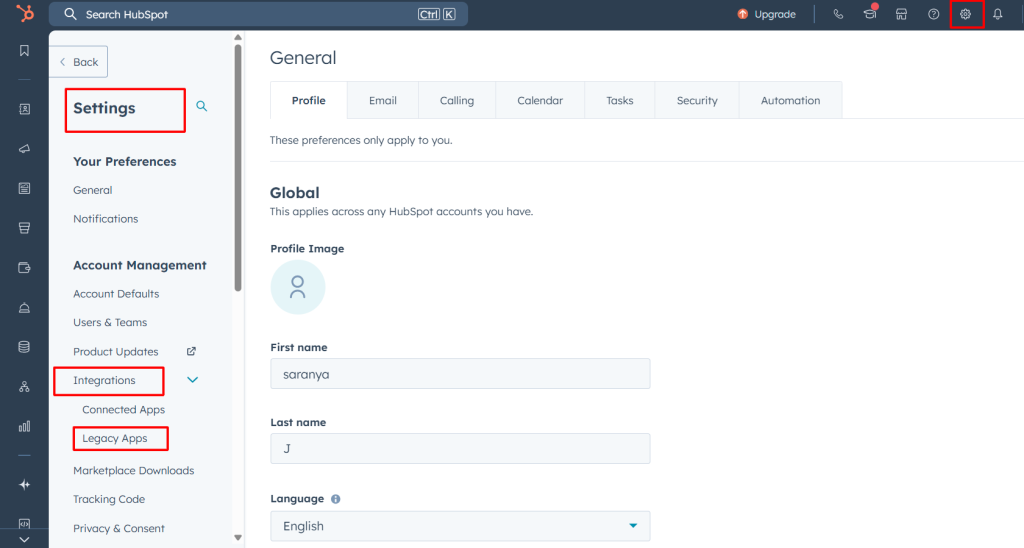Click the Language info icon
The height and width of the screenshot is (548, 1024).
click(336, 499)
